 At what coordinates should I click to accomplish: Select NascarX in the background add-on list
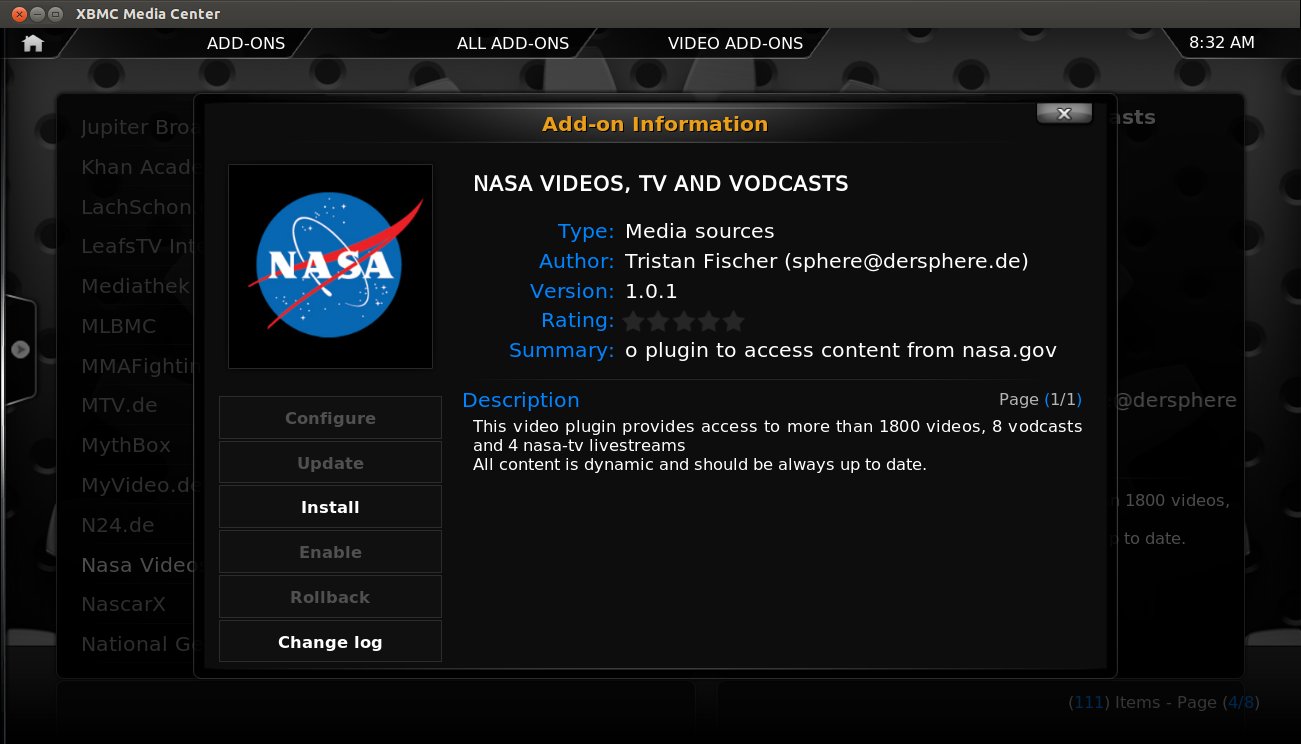click(x=123, y=605)
